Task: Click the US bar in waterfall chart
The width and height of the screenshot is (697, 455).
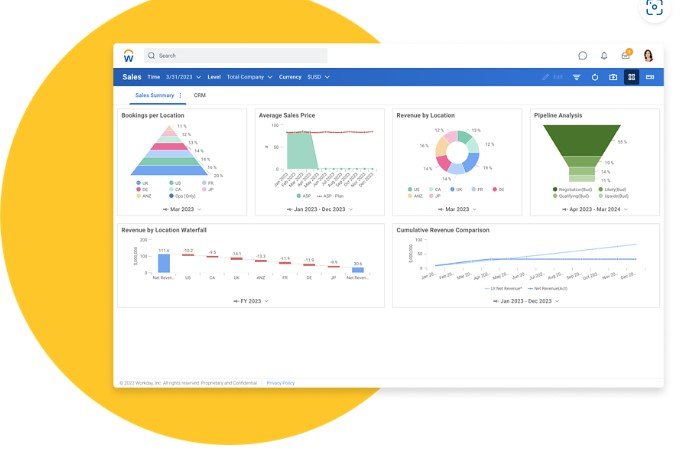Action: [188, 255]
